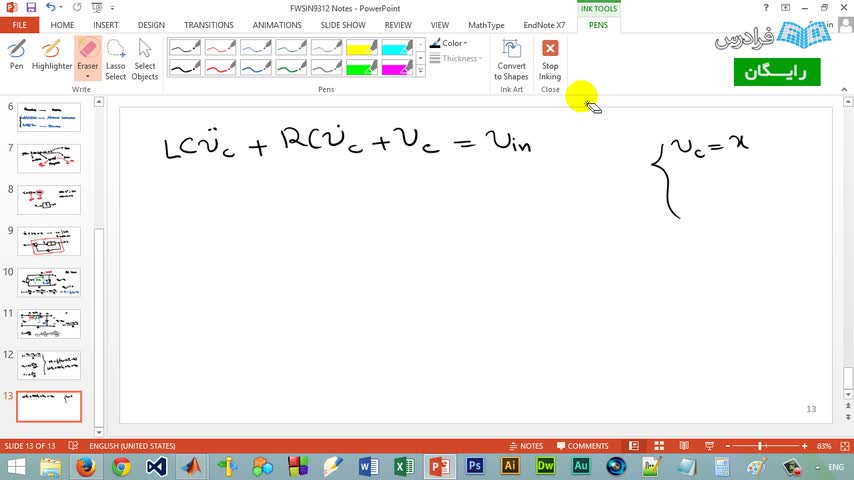The height and width of the screenshot is (480, 854).
Task: Open ribbon display options
Action: [x=785, y=8]
